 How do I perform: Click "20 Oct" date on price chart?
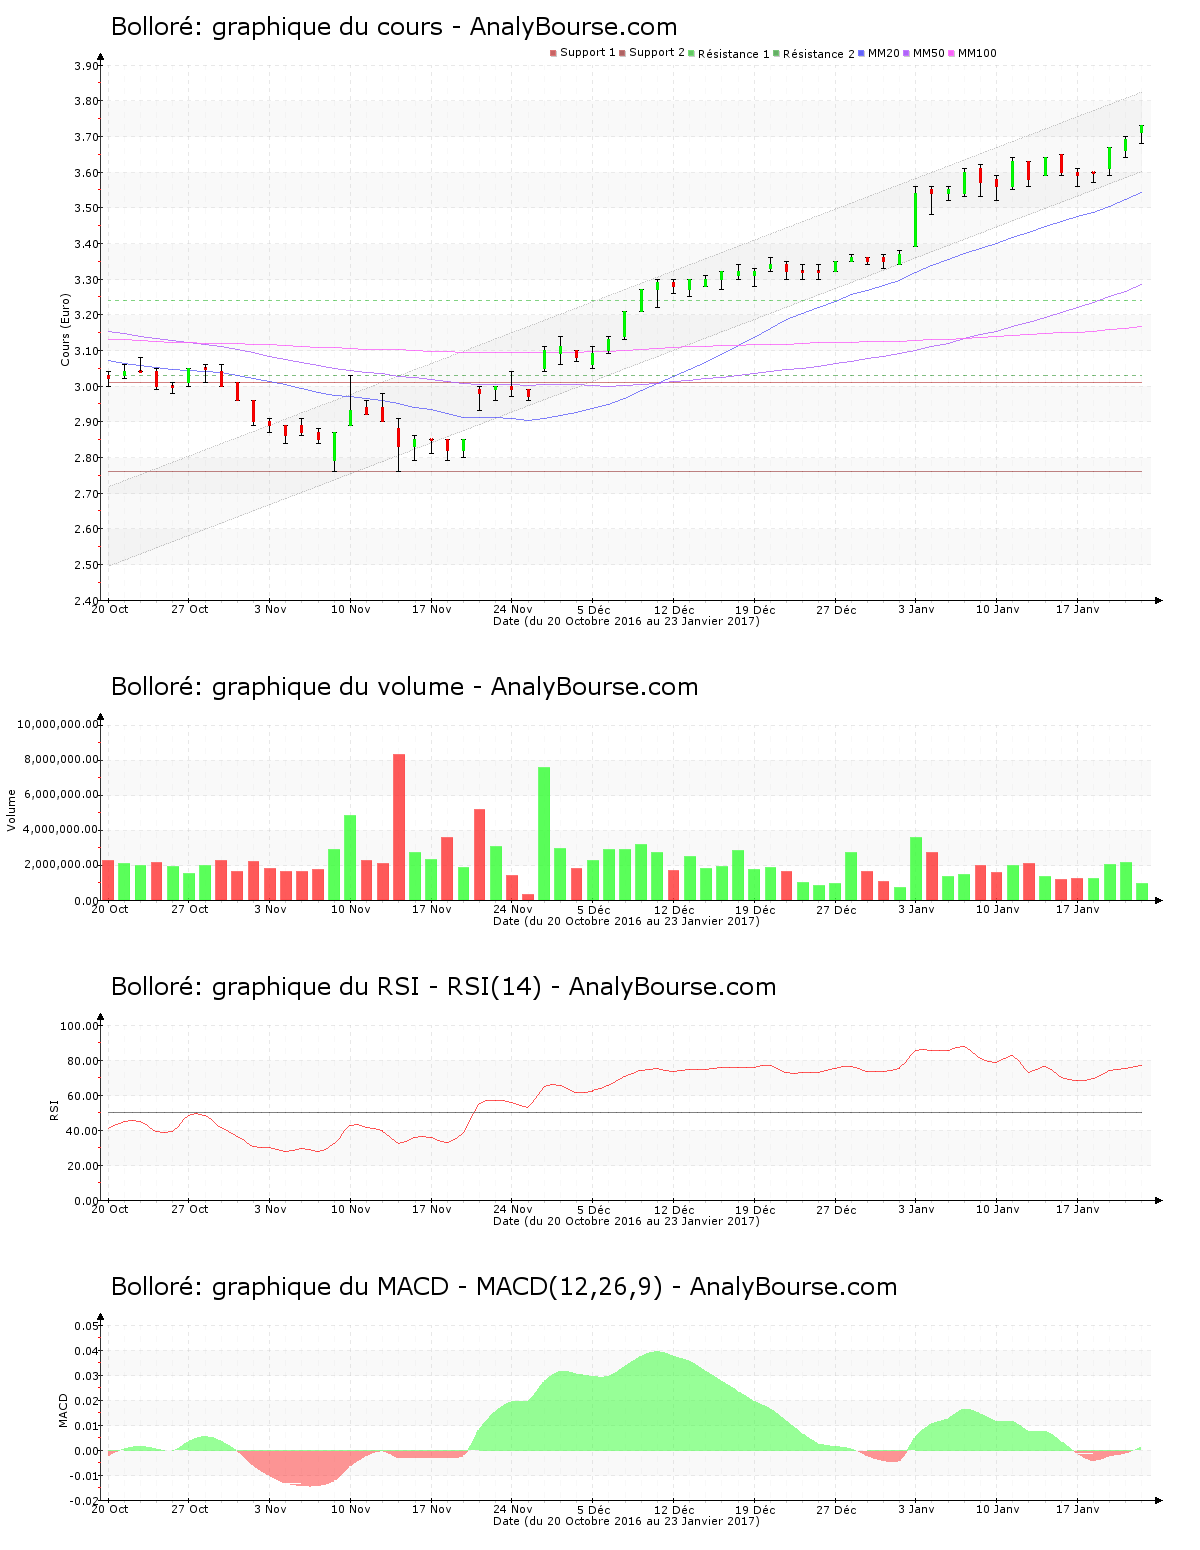point(110,609)
